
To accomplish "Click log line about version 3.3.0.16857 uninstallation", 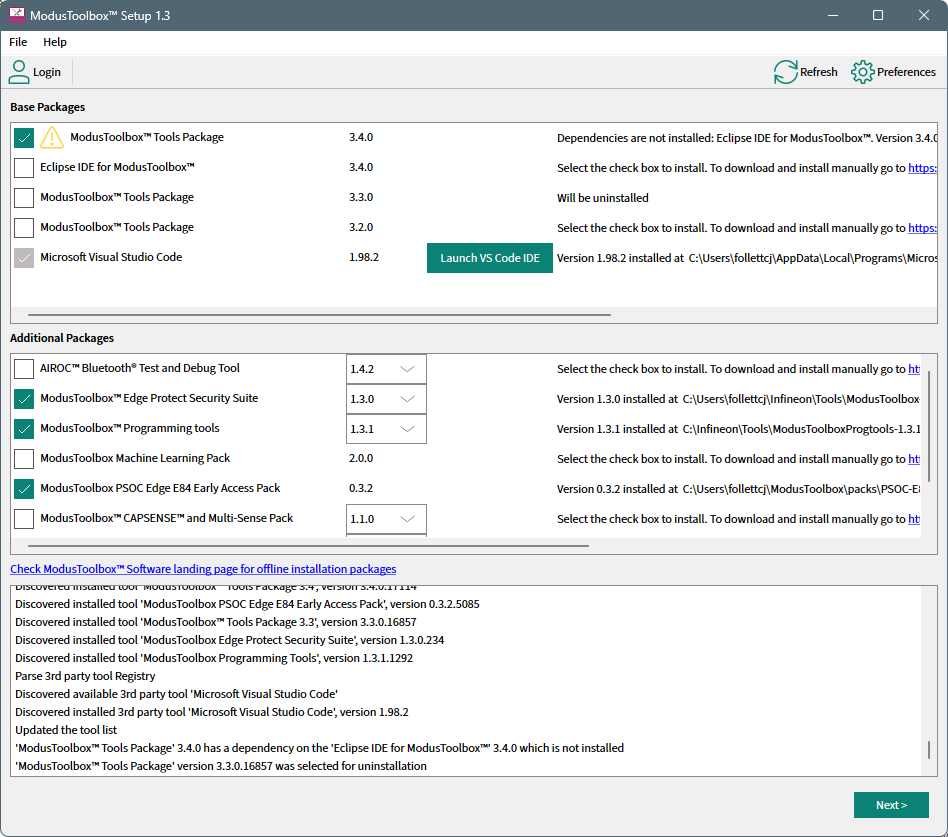I will click(x=221, y=766).
